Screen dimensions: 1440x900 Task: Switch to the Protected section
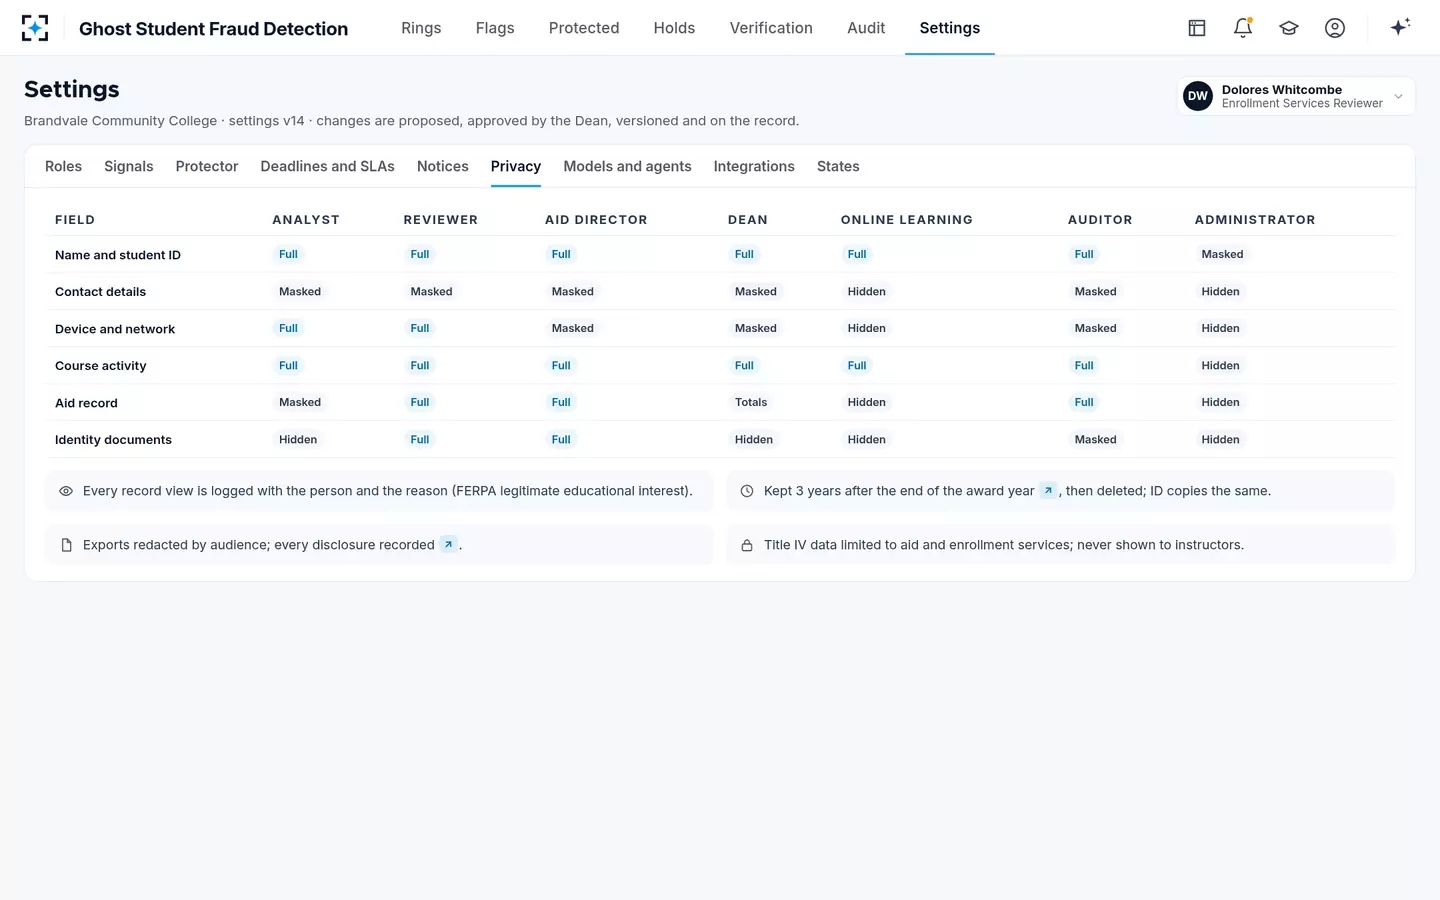click(584, 28)
